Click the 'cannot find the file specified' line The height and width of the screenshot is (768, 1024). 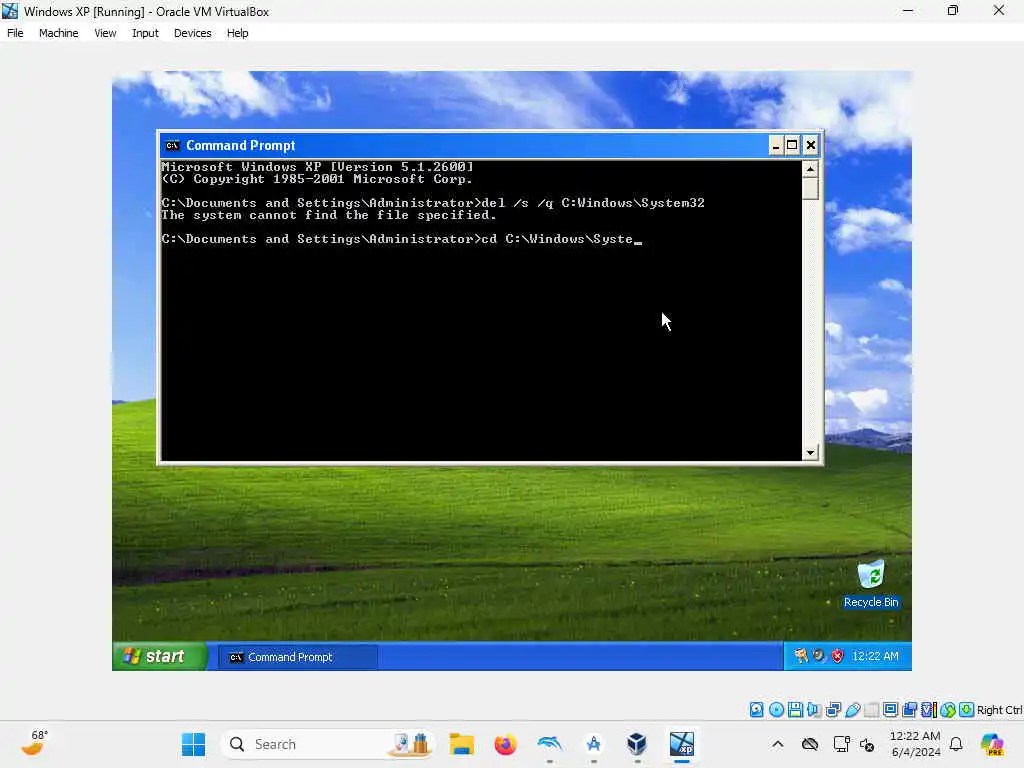point(328,215)
